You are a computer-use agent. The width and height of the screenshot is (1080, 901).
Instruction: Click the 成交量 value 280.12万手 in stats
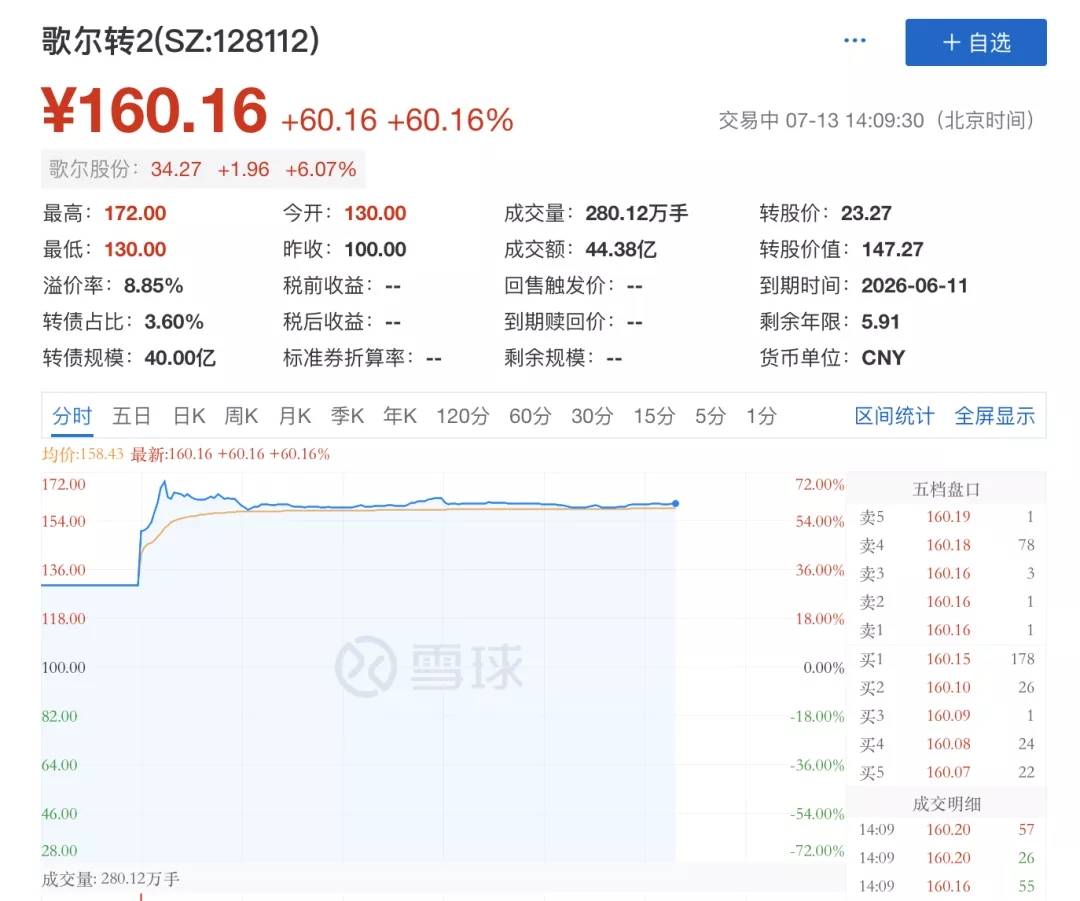[x=637, y=214]
